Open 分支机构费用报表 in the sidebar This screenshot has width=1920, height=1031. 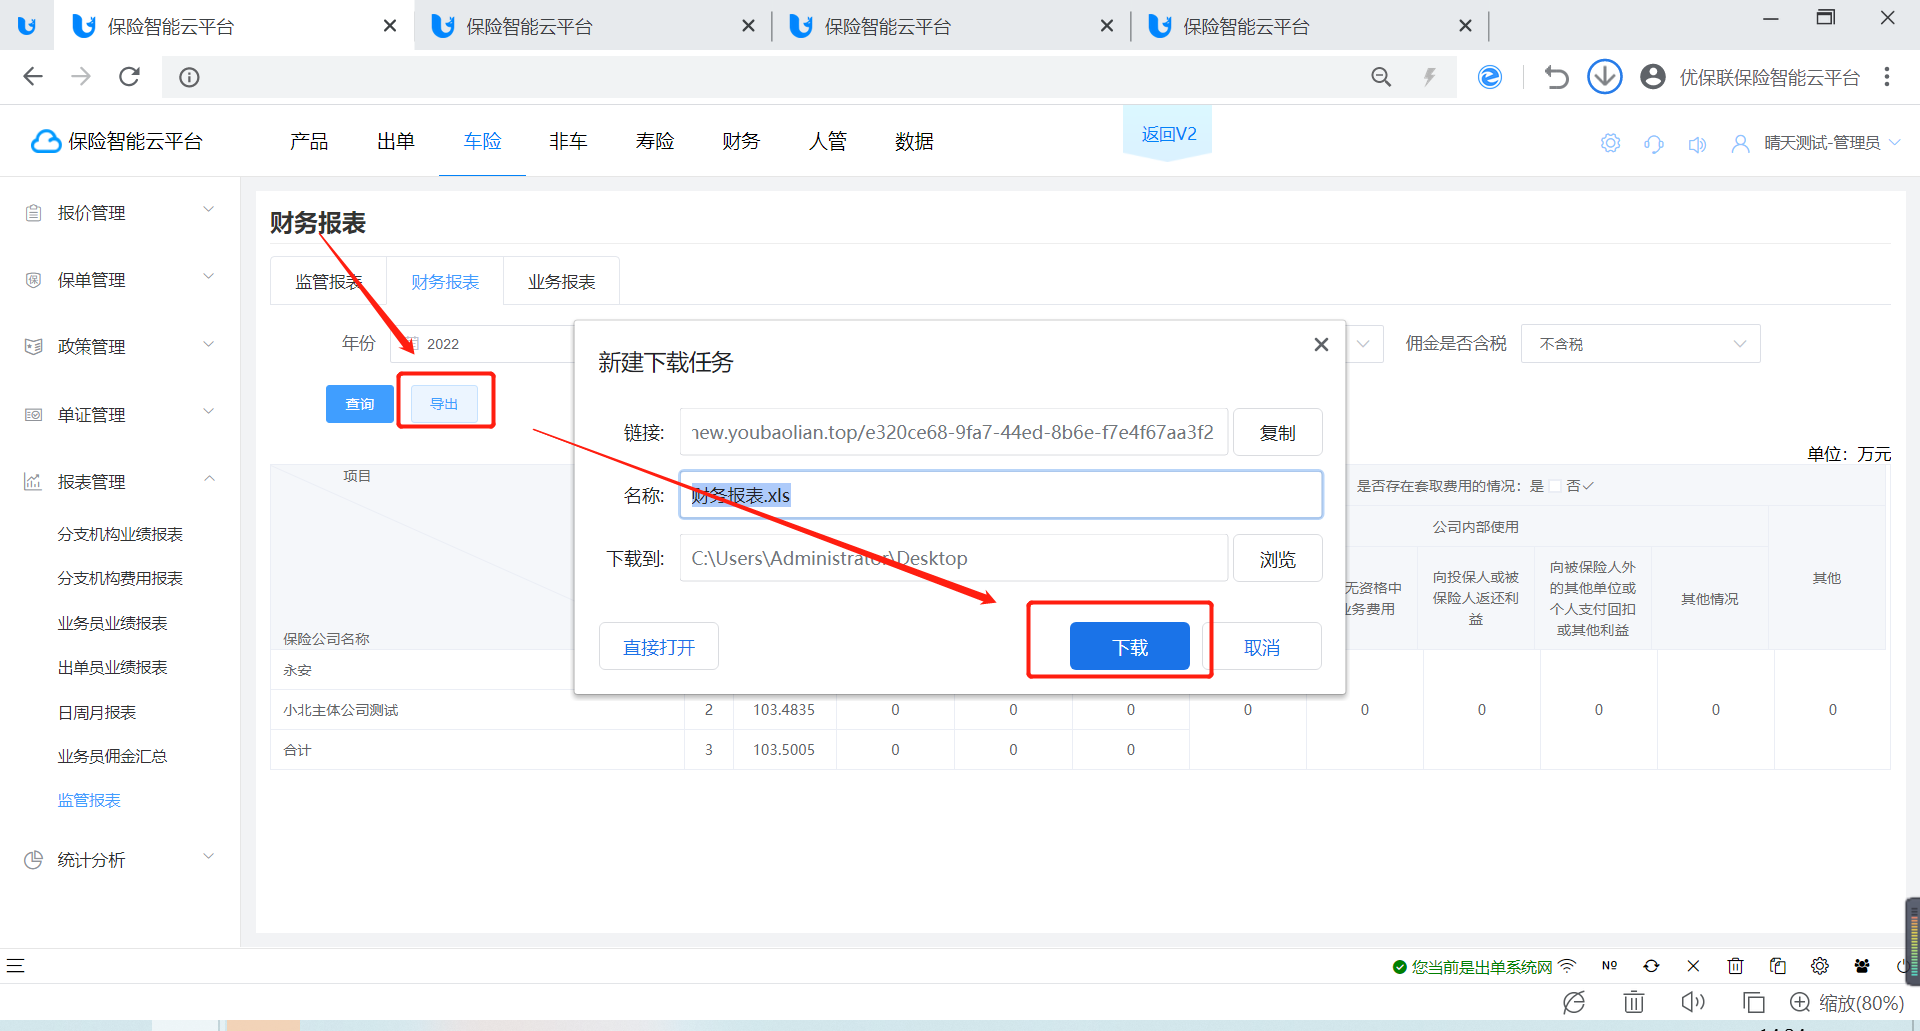coord(120,578)
